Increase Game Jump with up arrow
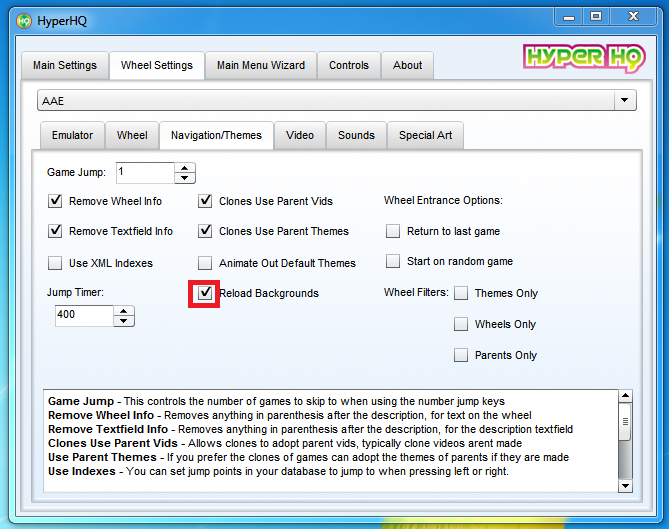 coord(185,168)
